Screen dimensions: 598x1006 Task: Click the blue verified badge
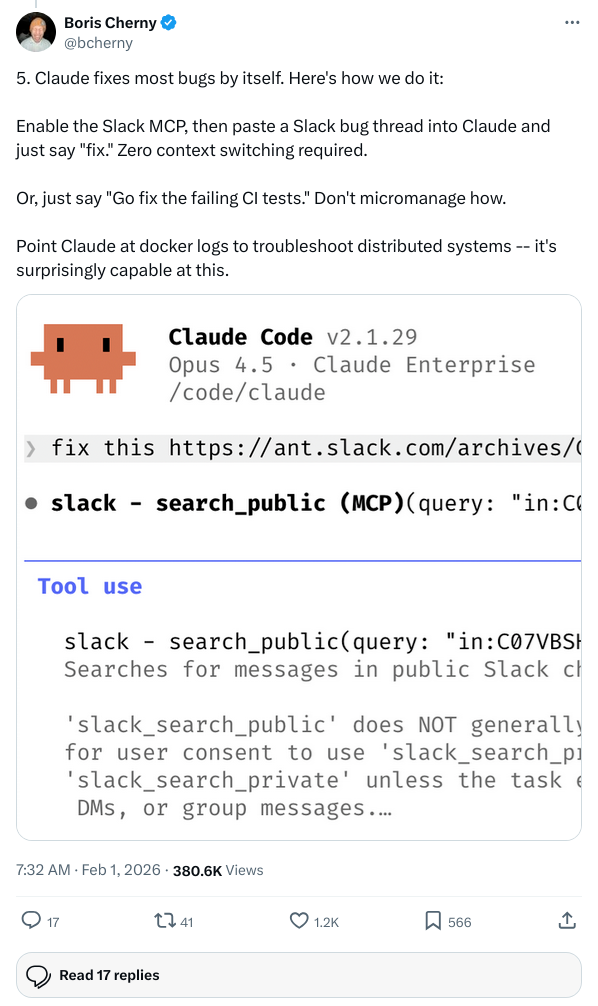point(169,23)
